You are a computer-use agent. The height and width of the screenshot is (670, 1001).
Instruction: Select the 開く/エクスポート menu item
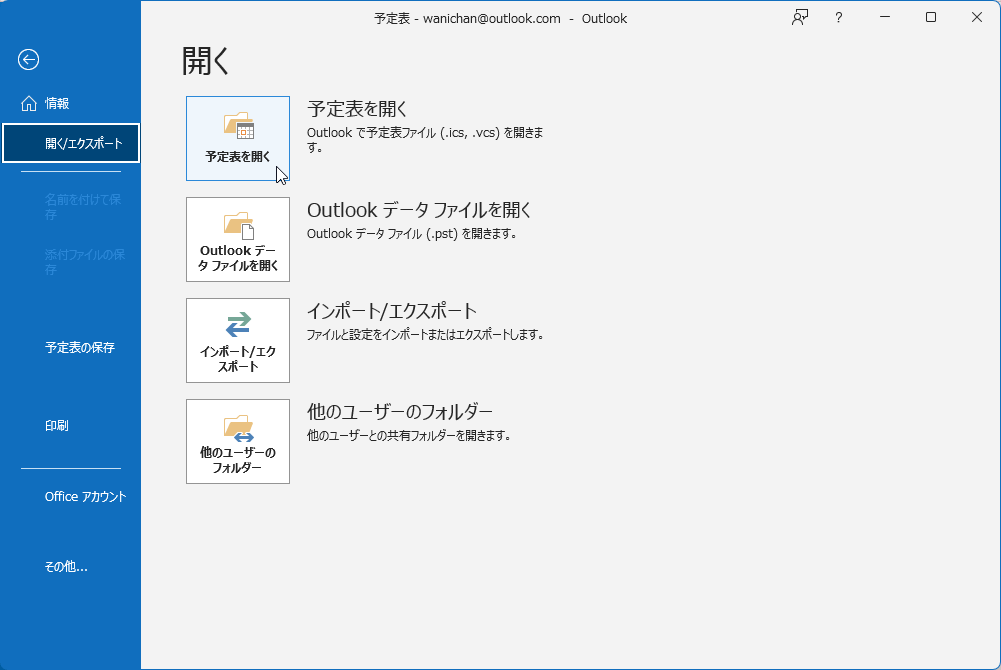[x=71, y=144]
